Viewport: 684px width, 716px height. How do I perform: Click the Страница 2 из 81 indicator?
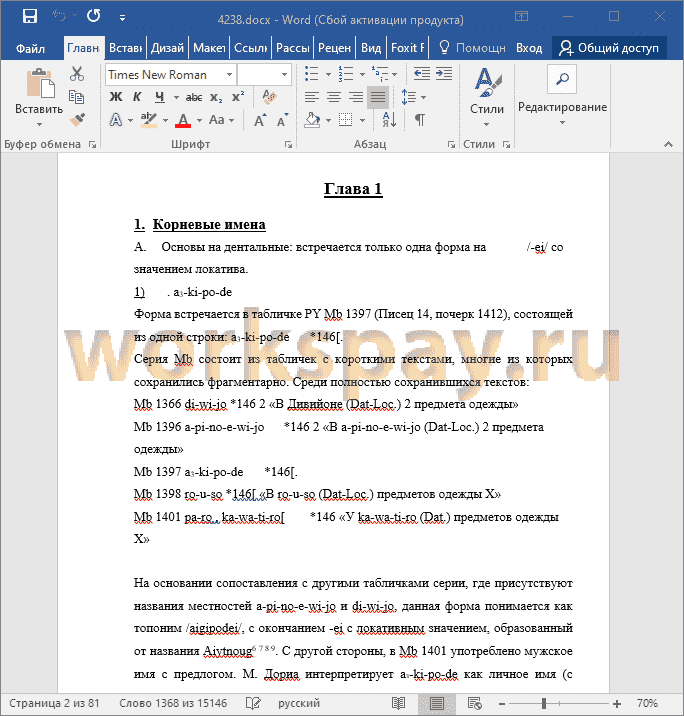[x=54, y=703]
